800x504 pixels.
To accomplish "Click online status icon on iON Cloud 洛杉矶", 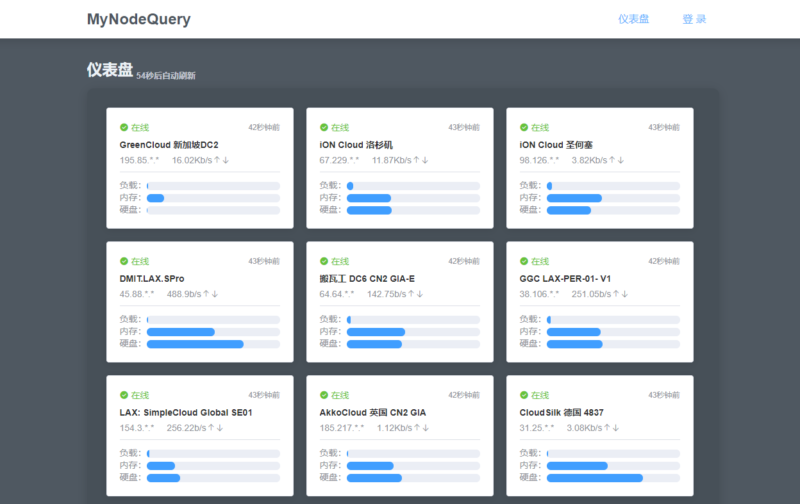I will point(324,128).
